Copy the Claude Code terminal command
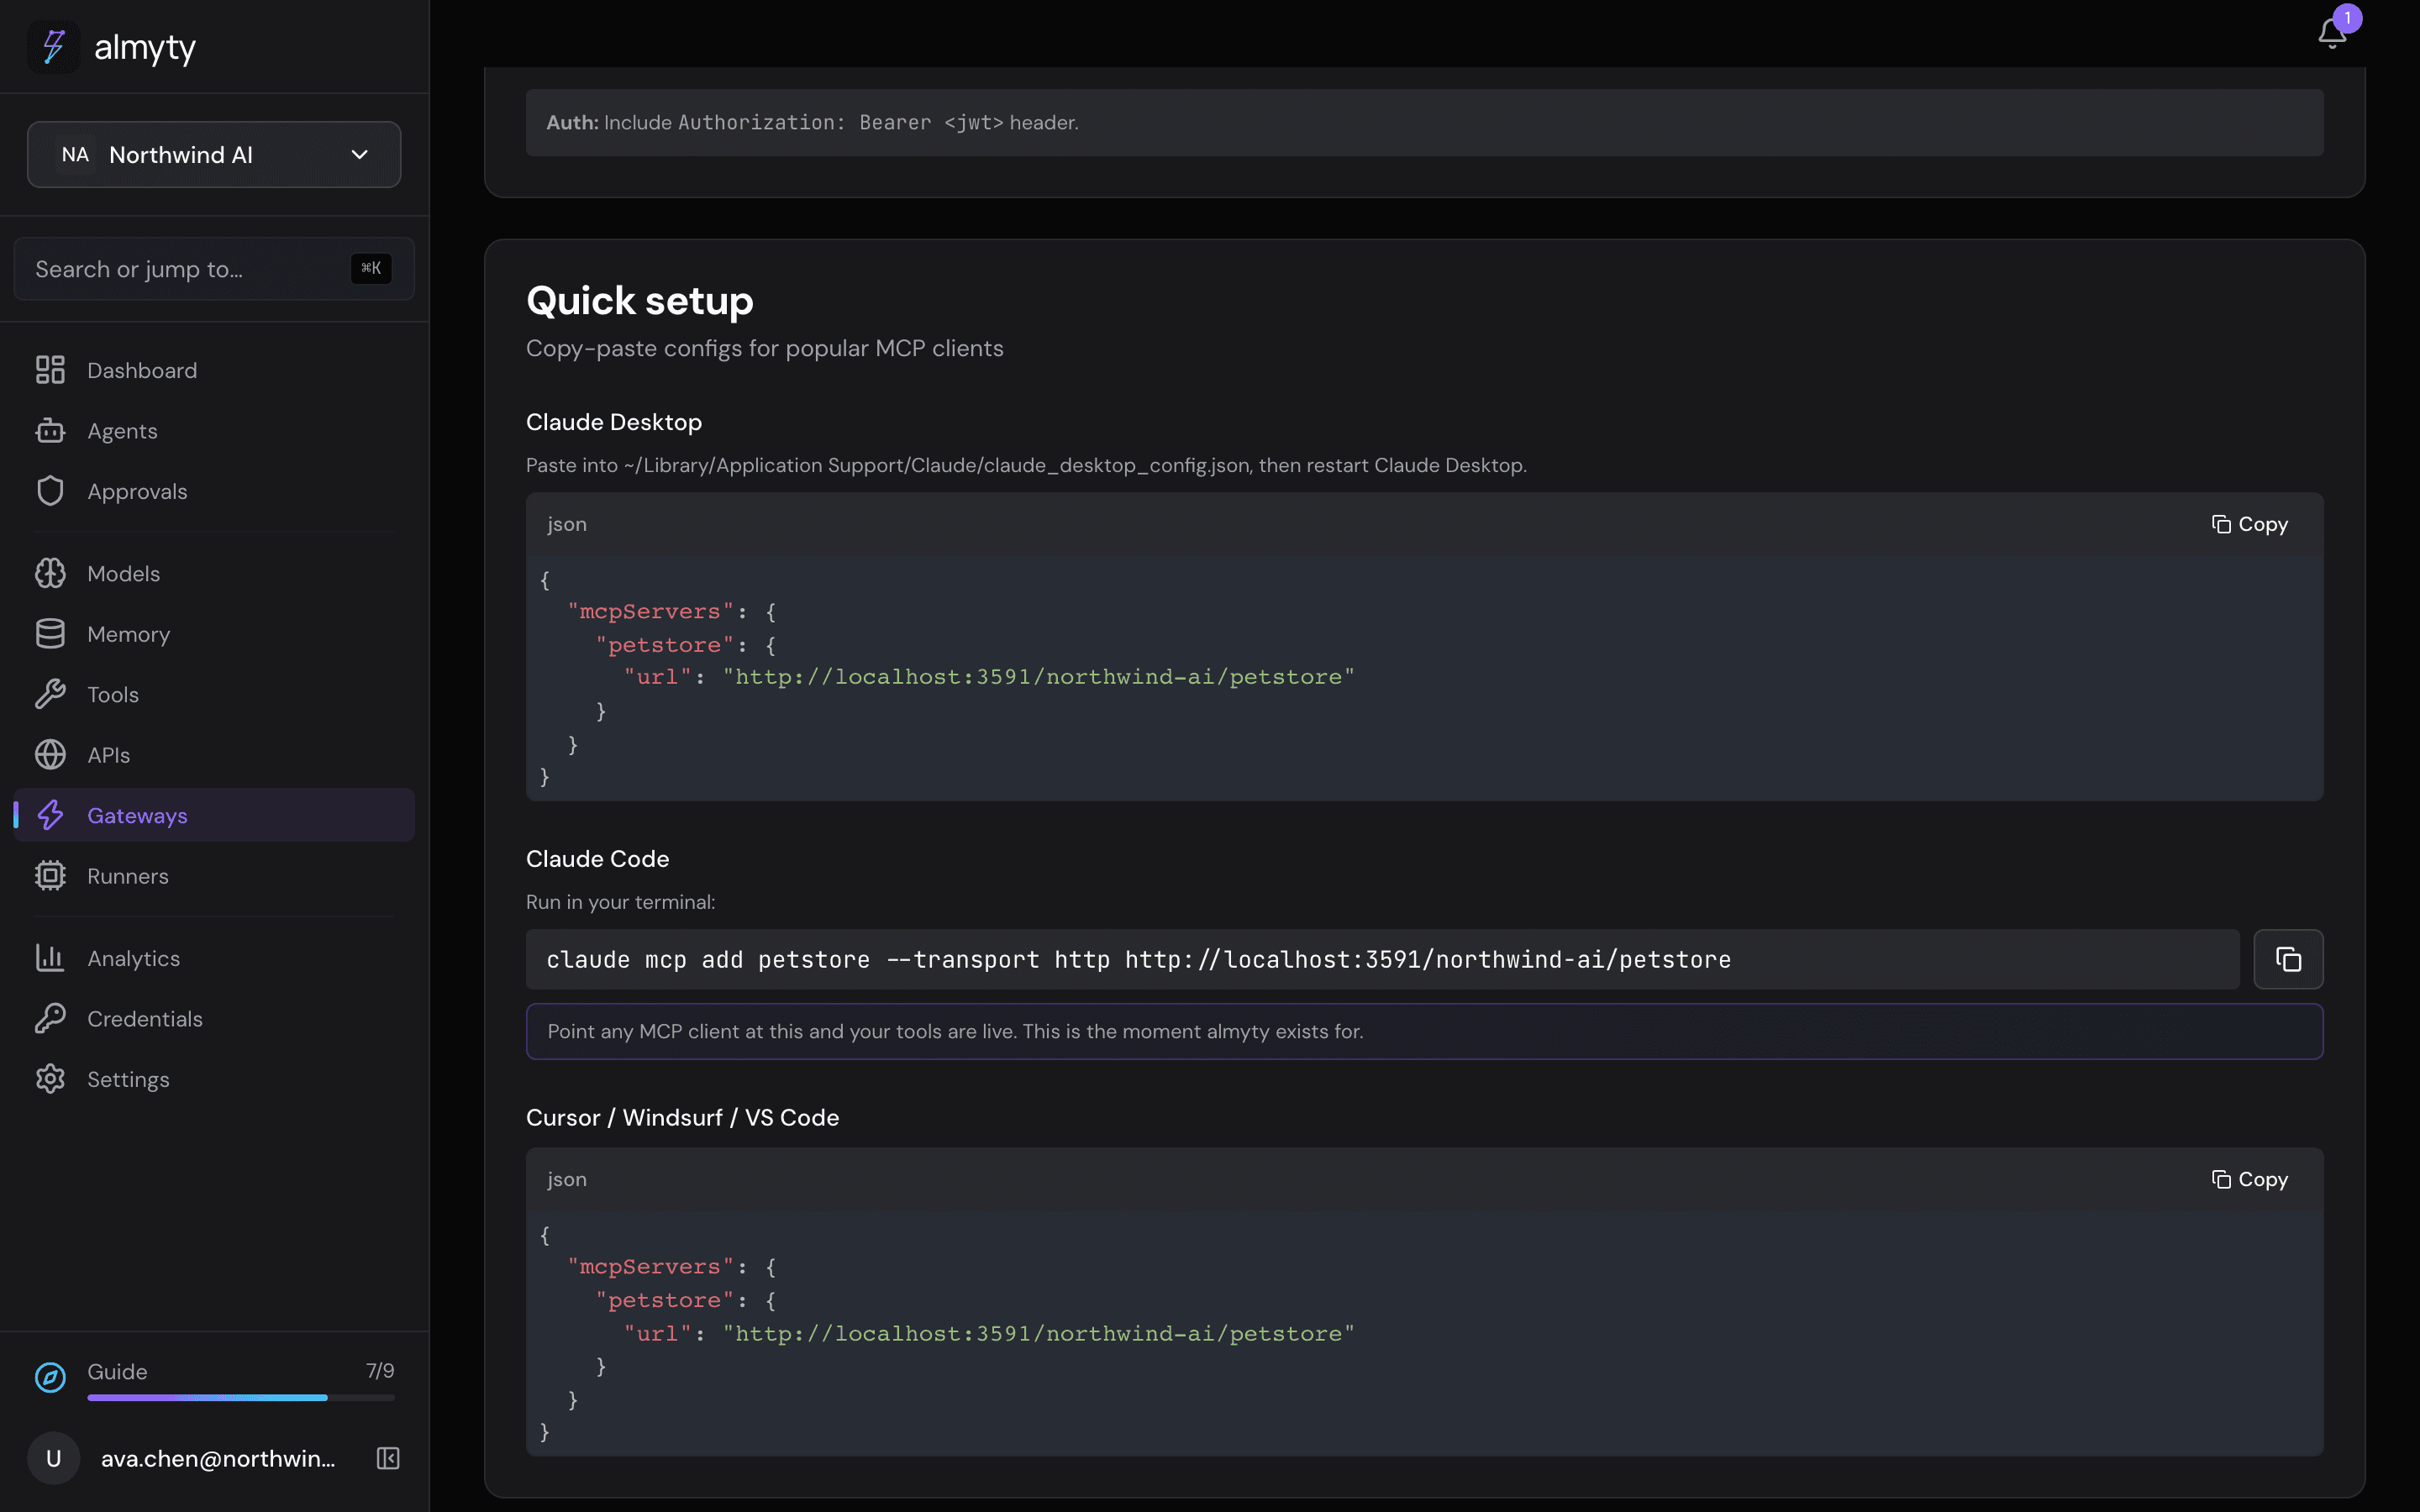 [2288, 959]
